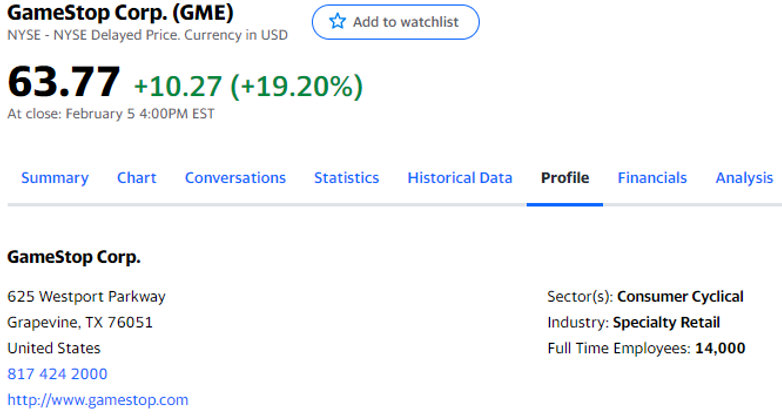Click the NYSE Delayed Price currency note
The height and width of the screenshot is (416, 782).
(147, 35)
